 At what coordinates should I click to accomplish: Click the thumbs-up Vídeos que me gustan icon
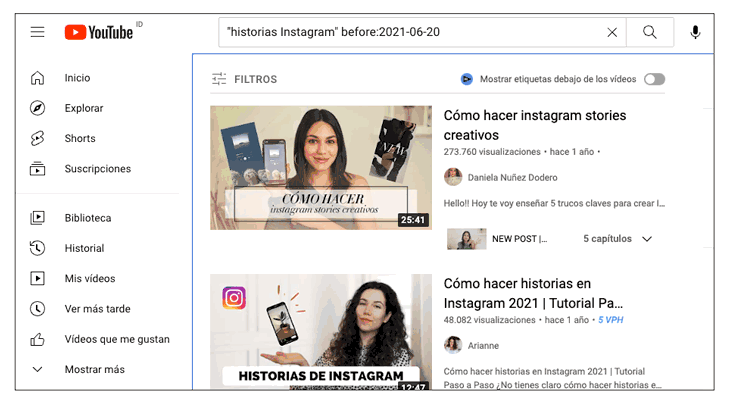pyautogui.click(x=37, y=339)
